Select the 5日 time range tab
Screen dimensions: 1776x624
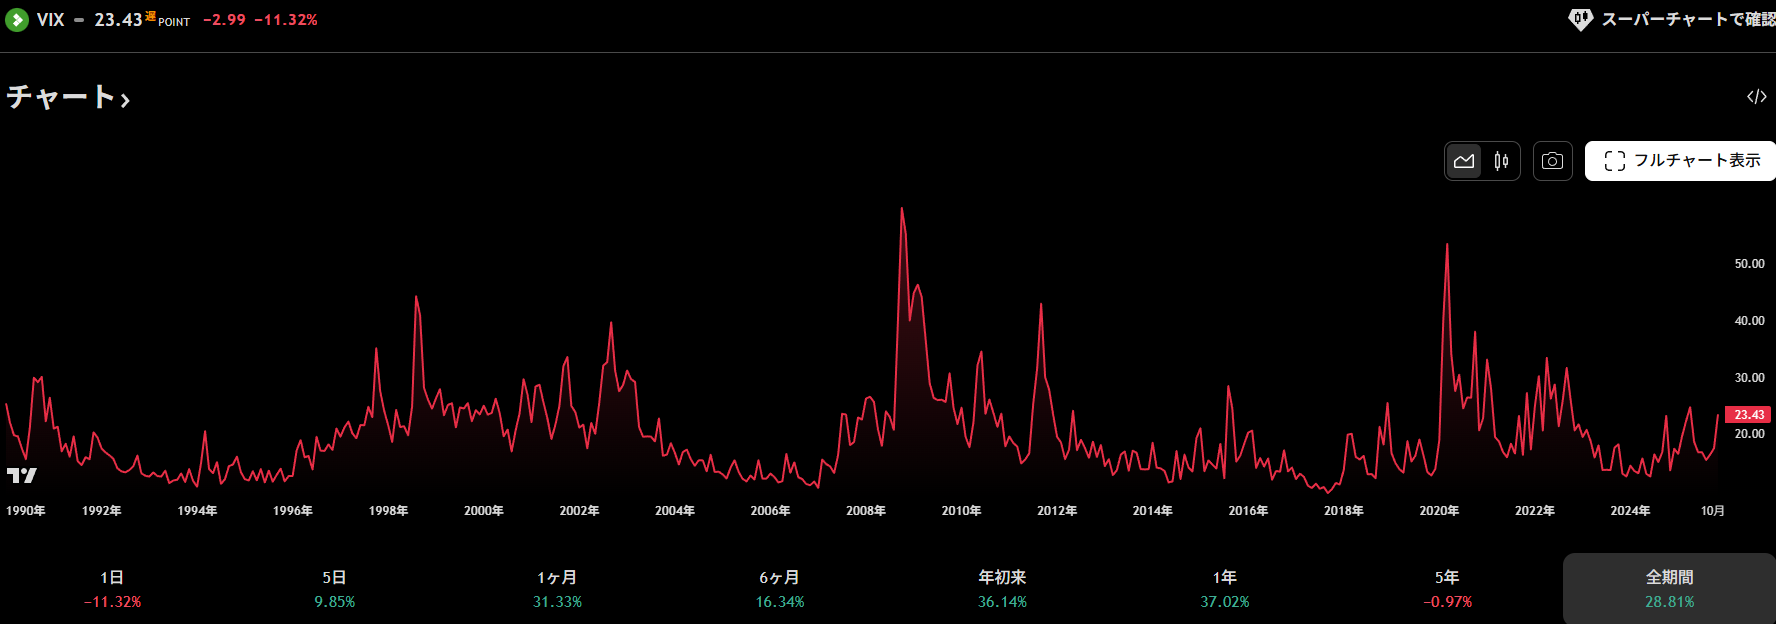coord(334,589)
